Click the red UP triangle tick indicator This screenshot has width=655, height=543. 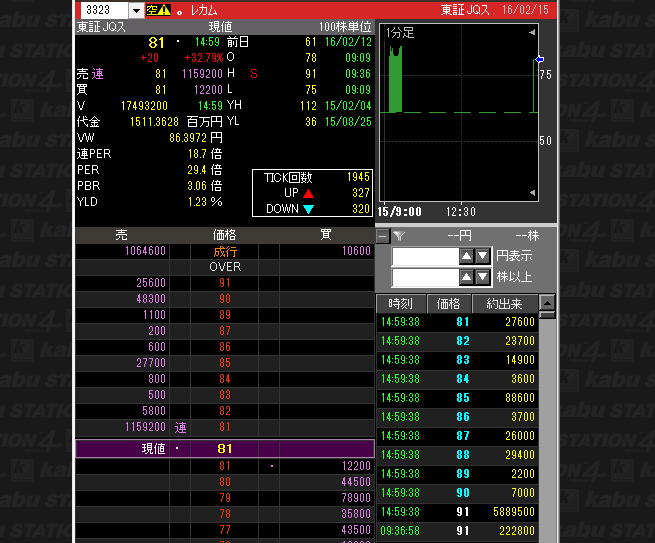tap(308, 193)
